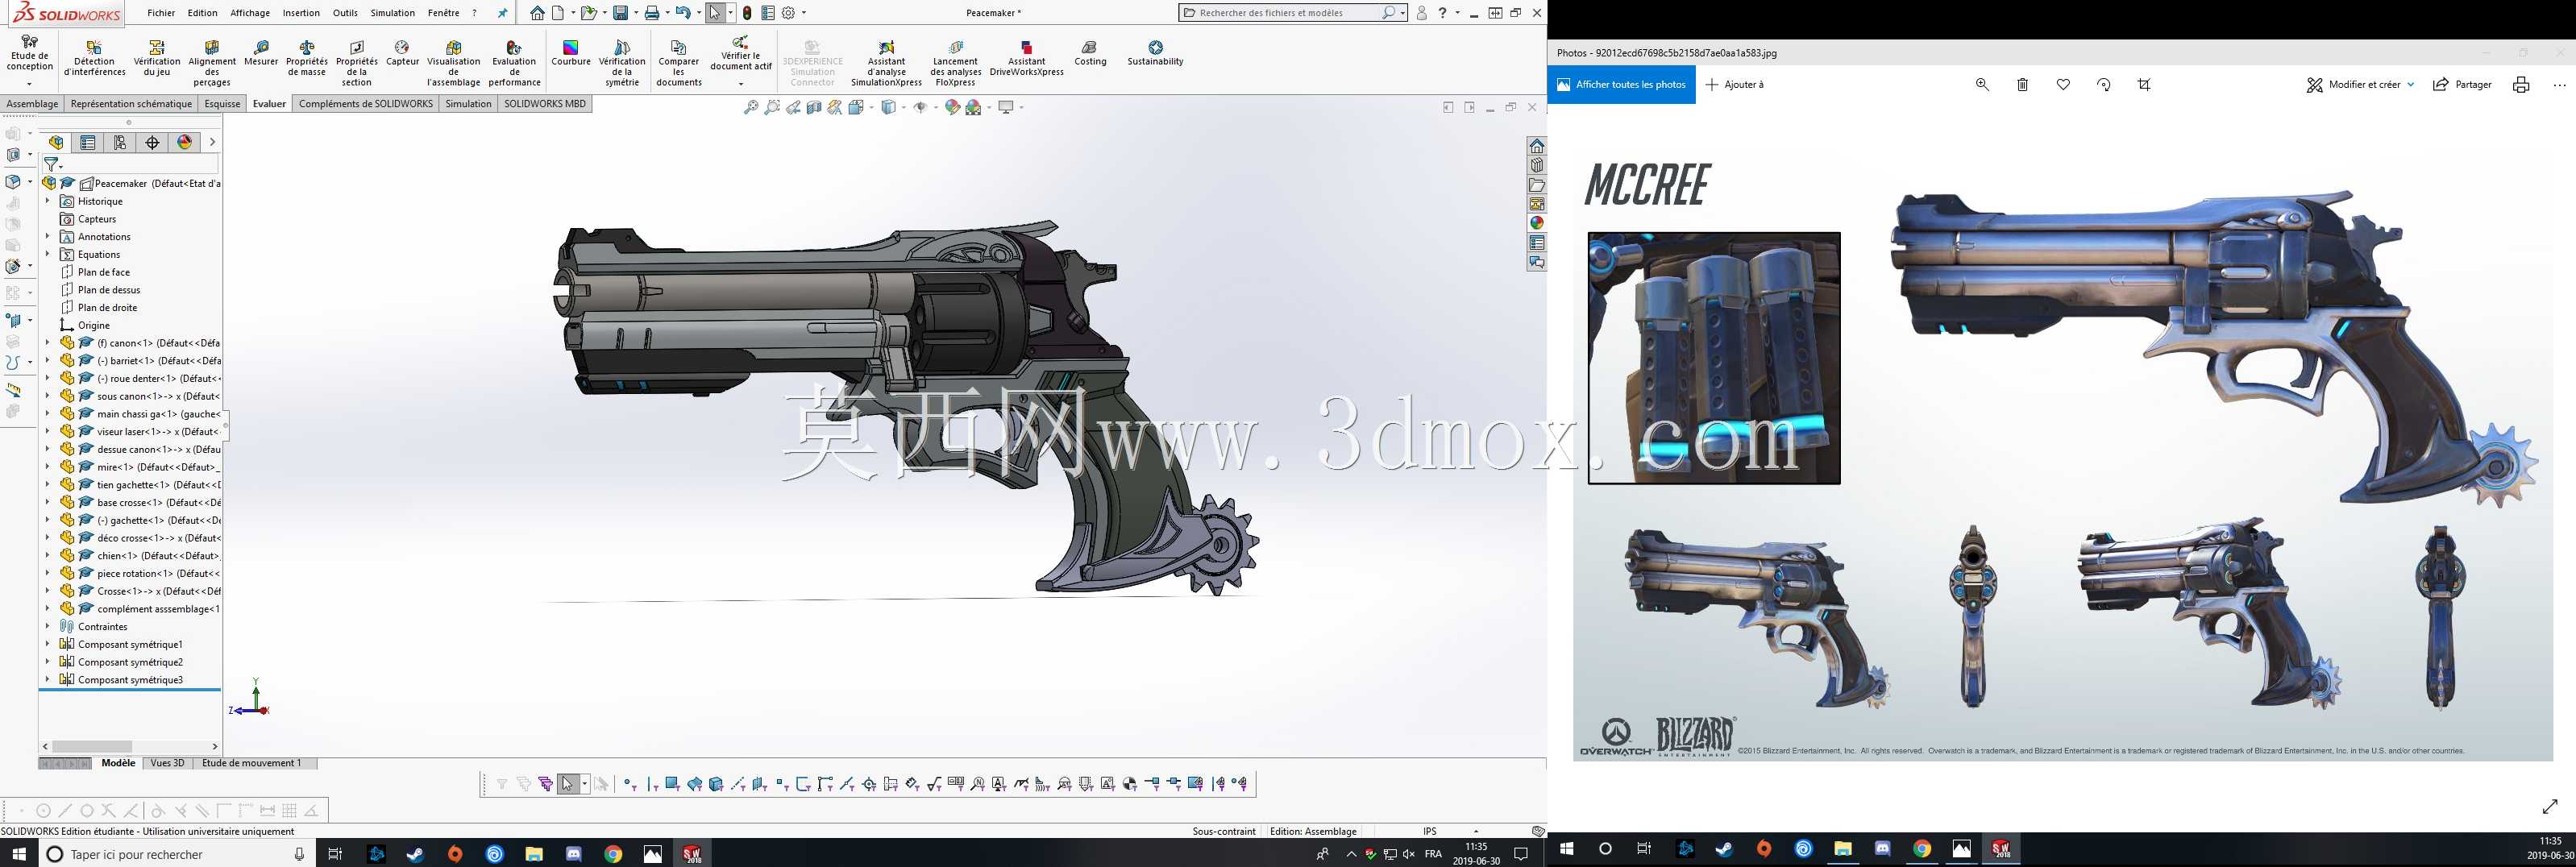Viewport: 2576px width, 867px height.
Task: Open Comparer les documents
Action: (x=679, y=64)
